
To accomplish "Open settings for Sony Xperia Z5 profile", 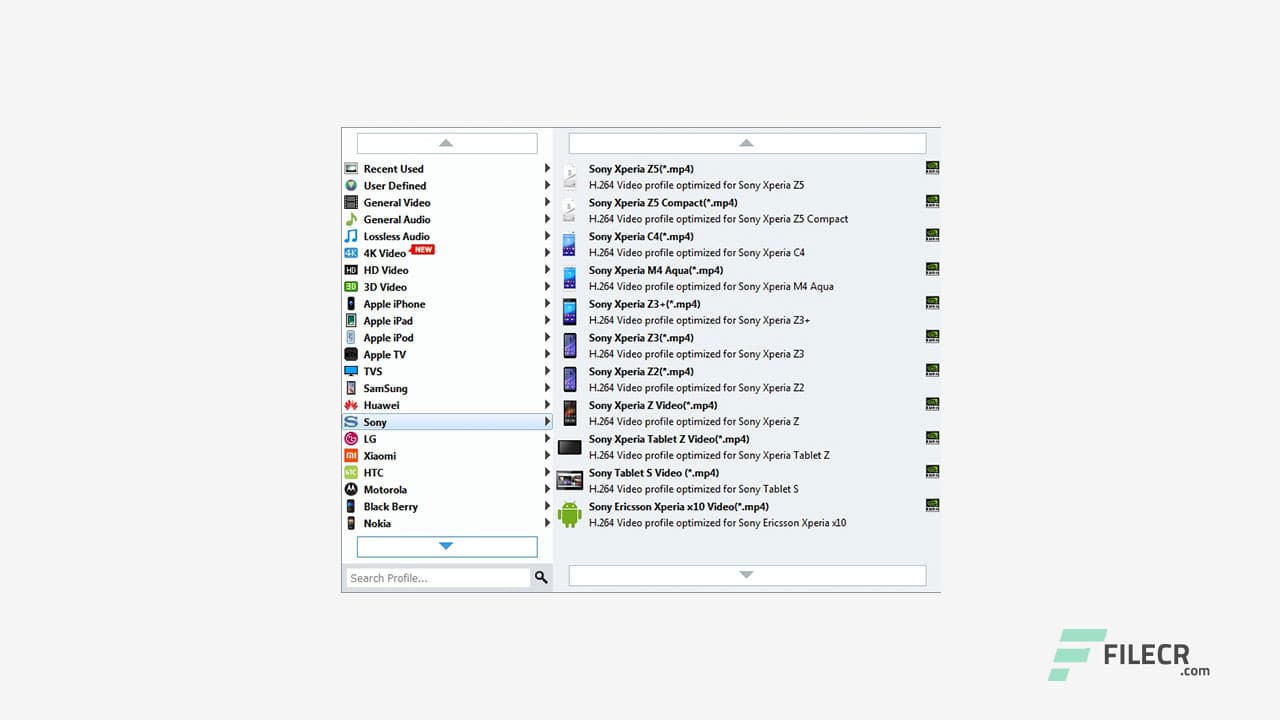I will (931, 169).
